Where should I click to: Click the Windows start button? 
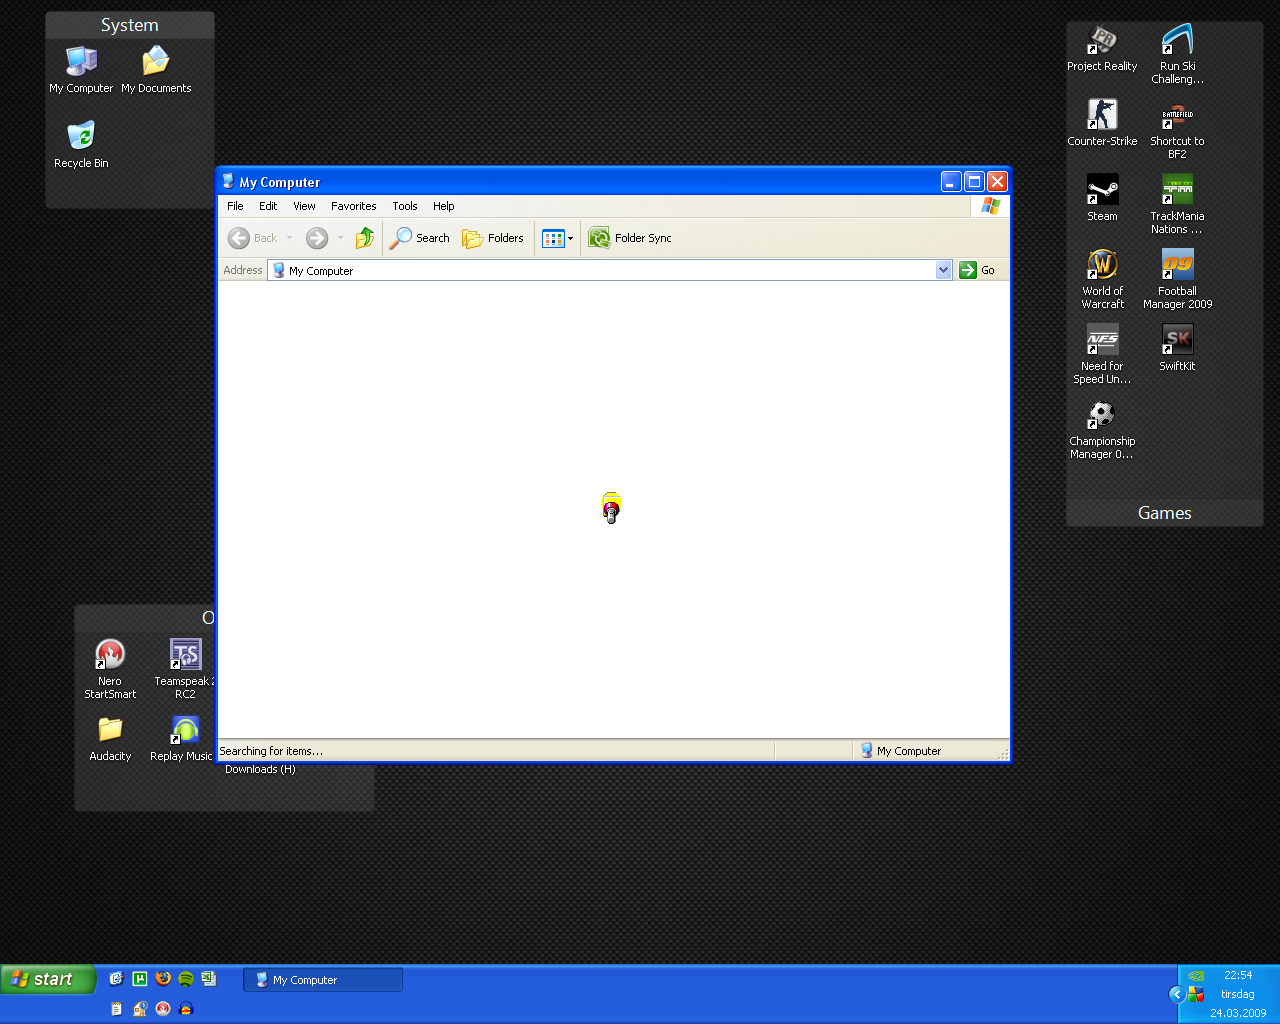click(x=48, y=979)
